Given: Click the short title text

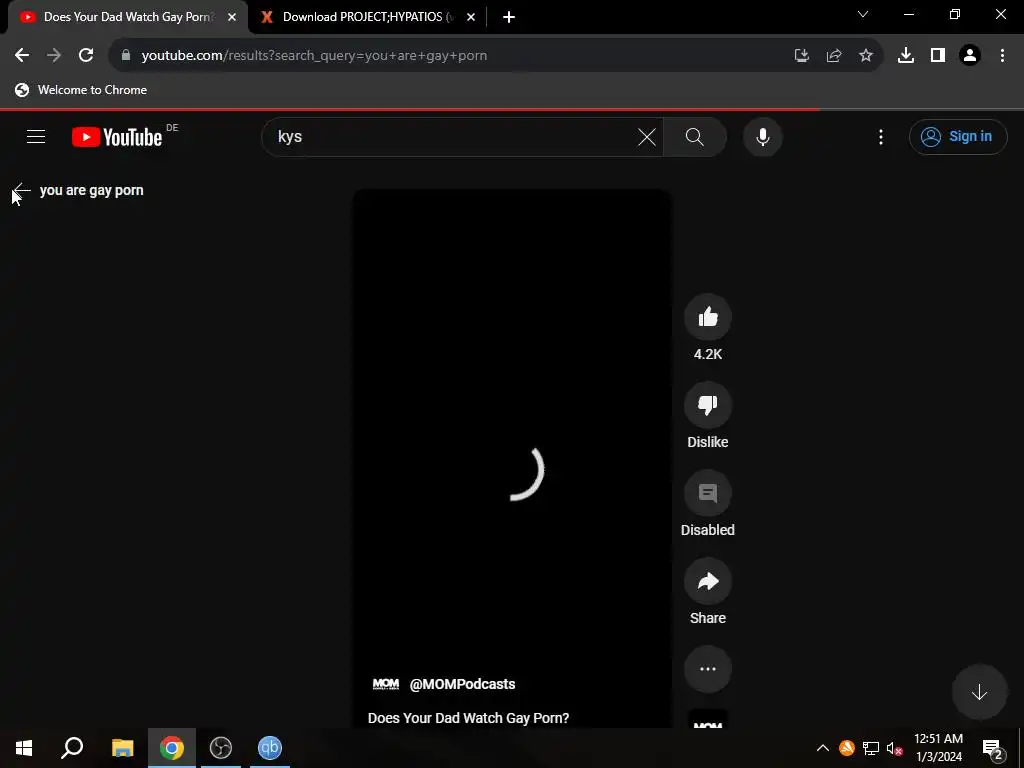Looking at the screenshot, I should click(x=468, y=718).
